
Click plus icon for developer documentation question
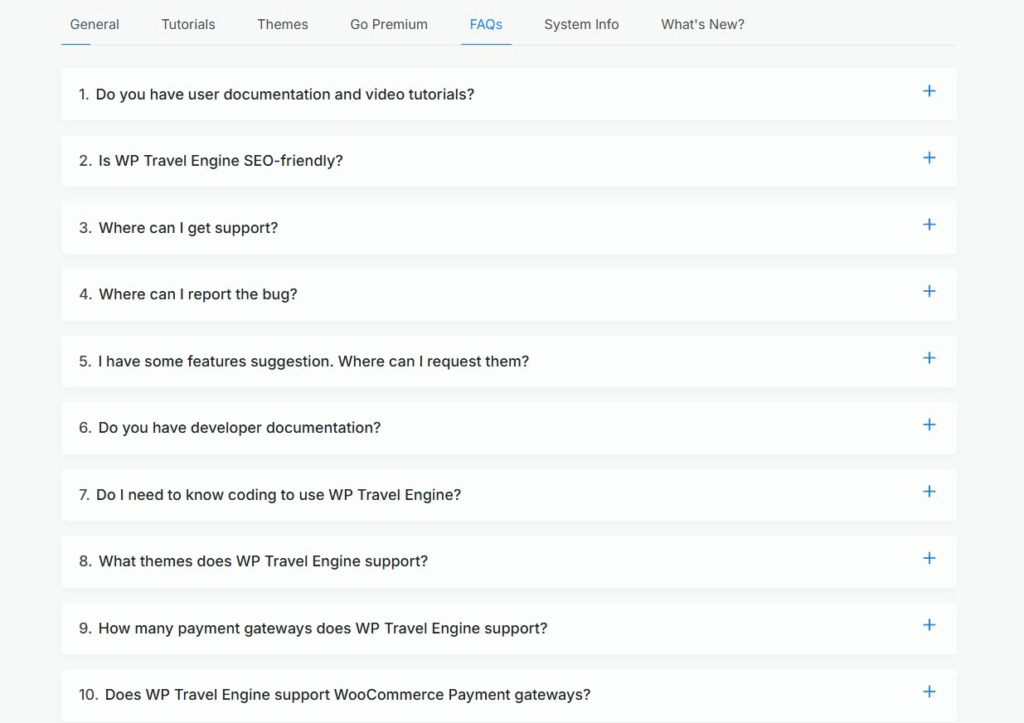[x=929, y=425]
